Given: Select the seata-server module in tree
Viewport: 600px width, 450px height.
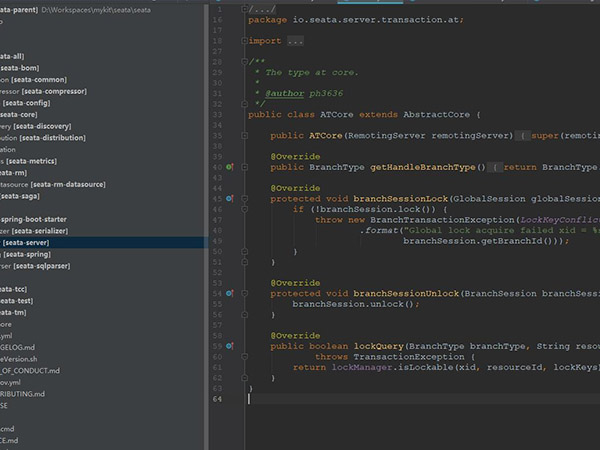Looking at the screenshot, I should click(x=25, y=242).
